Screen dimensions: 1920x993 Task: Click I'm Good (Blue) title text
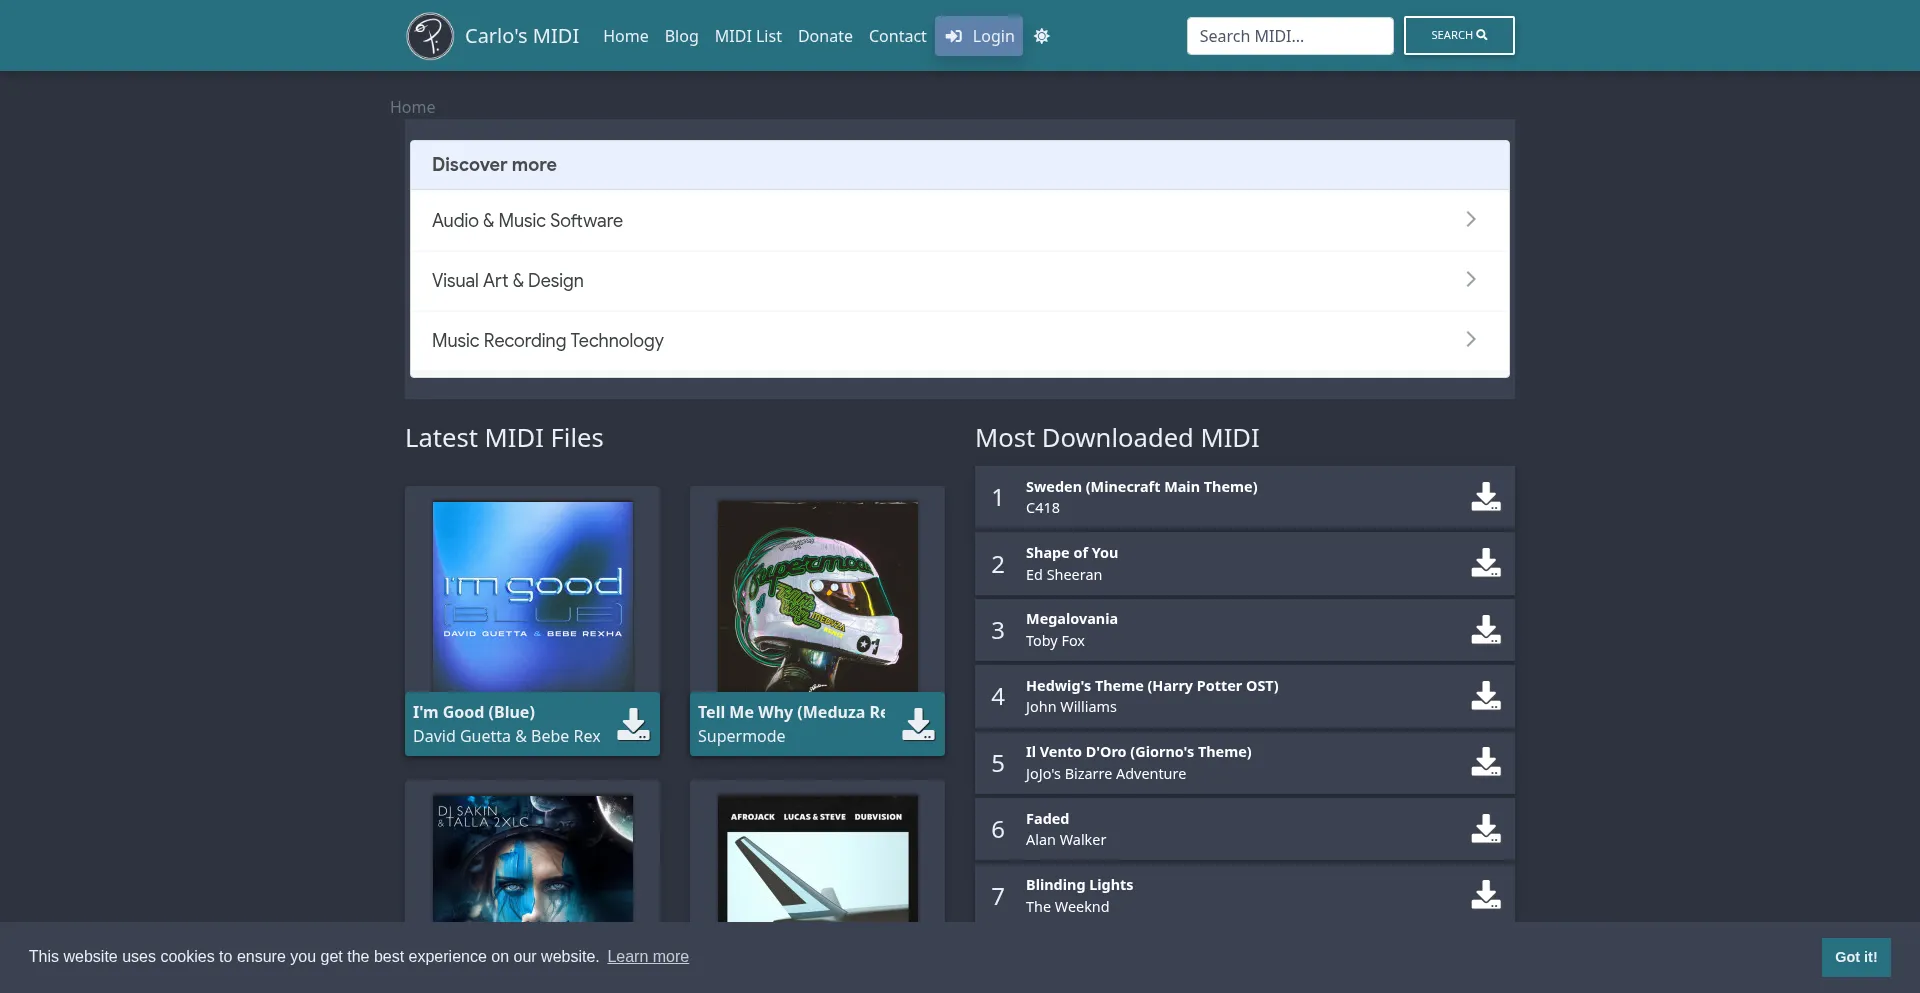(474, 712)
